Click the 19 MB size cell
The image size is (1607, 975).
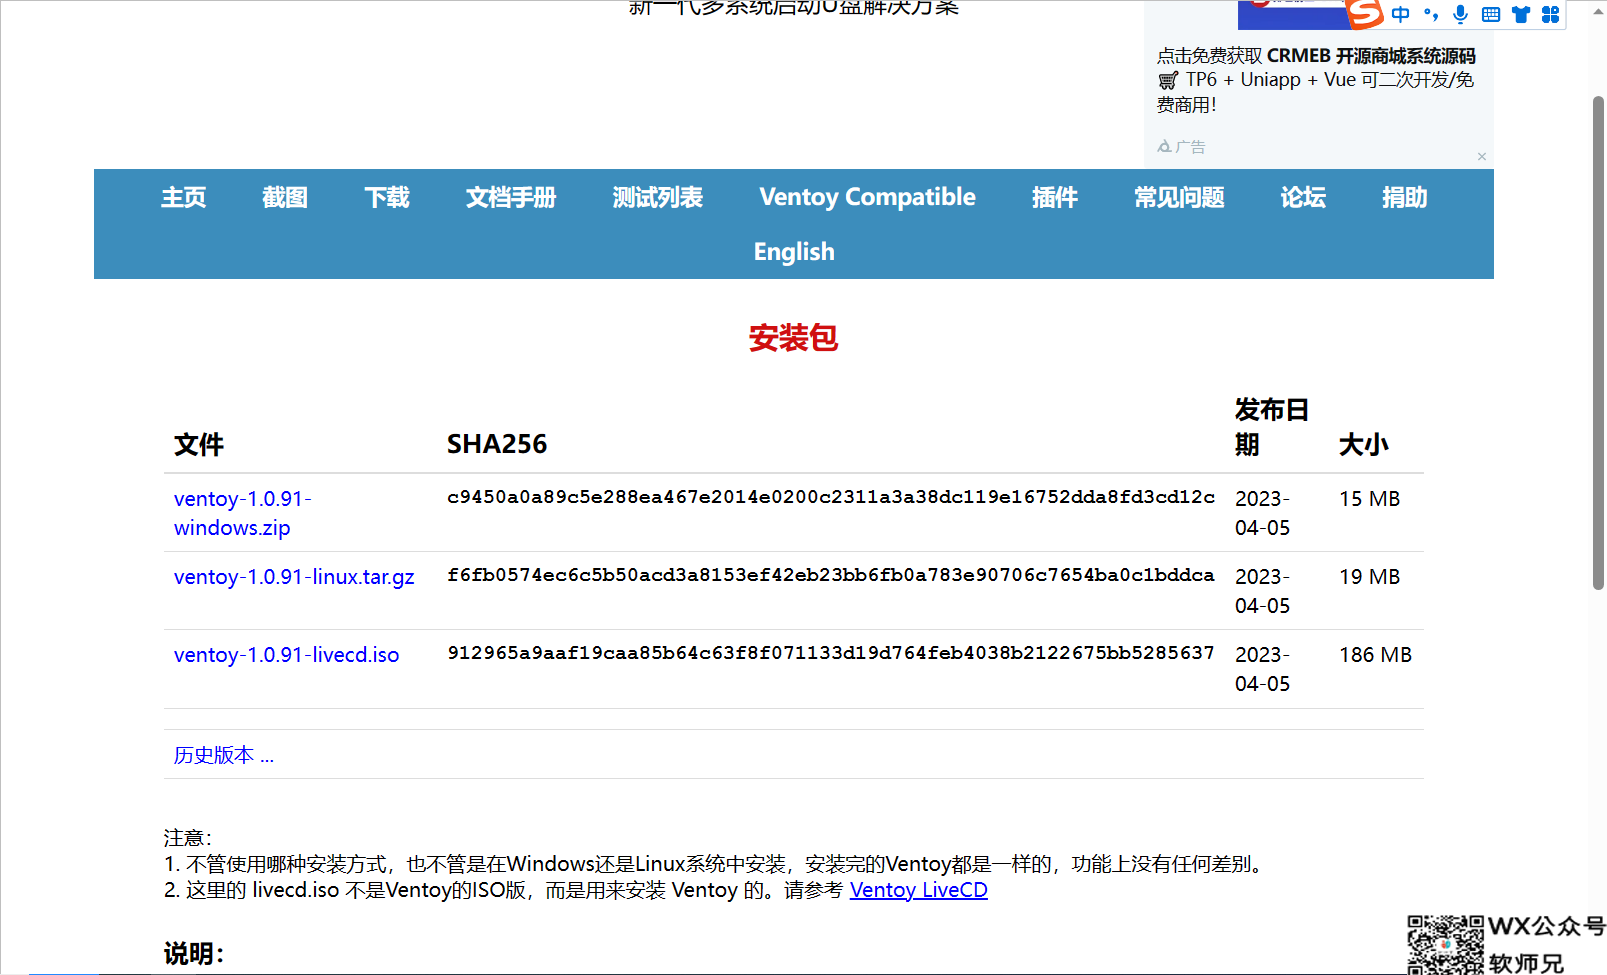(x=1370, y=577)
